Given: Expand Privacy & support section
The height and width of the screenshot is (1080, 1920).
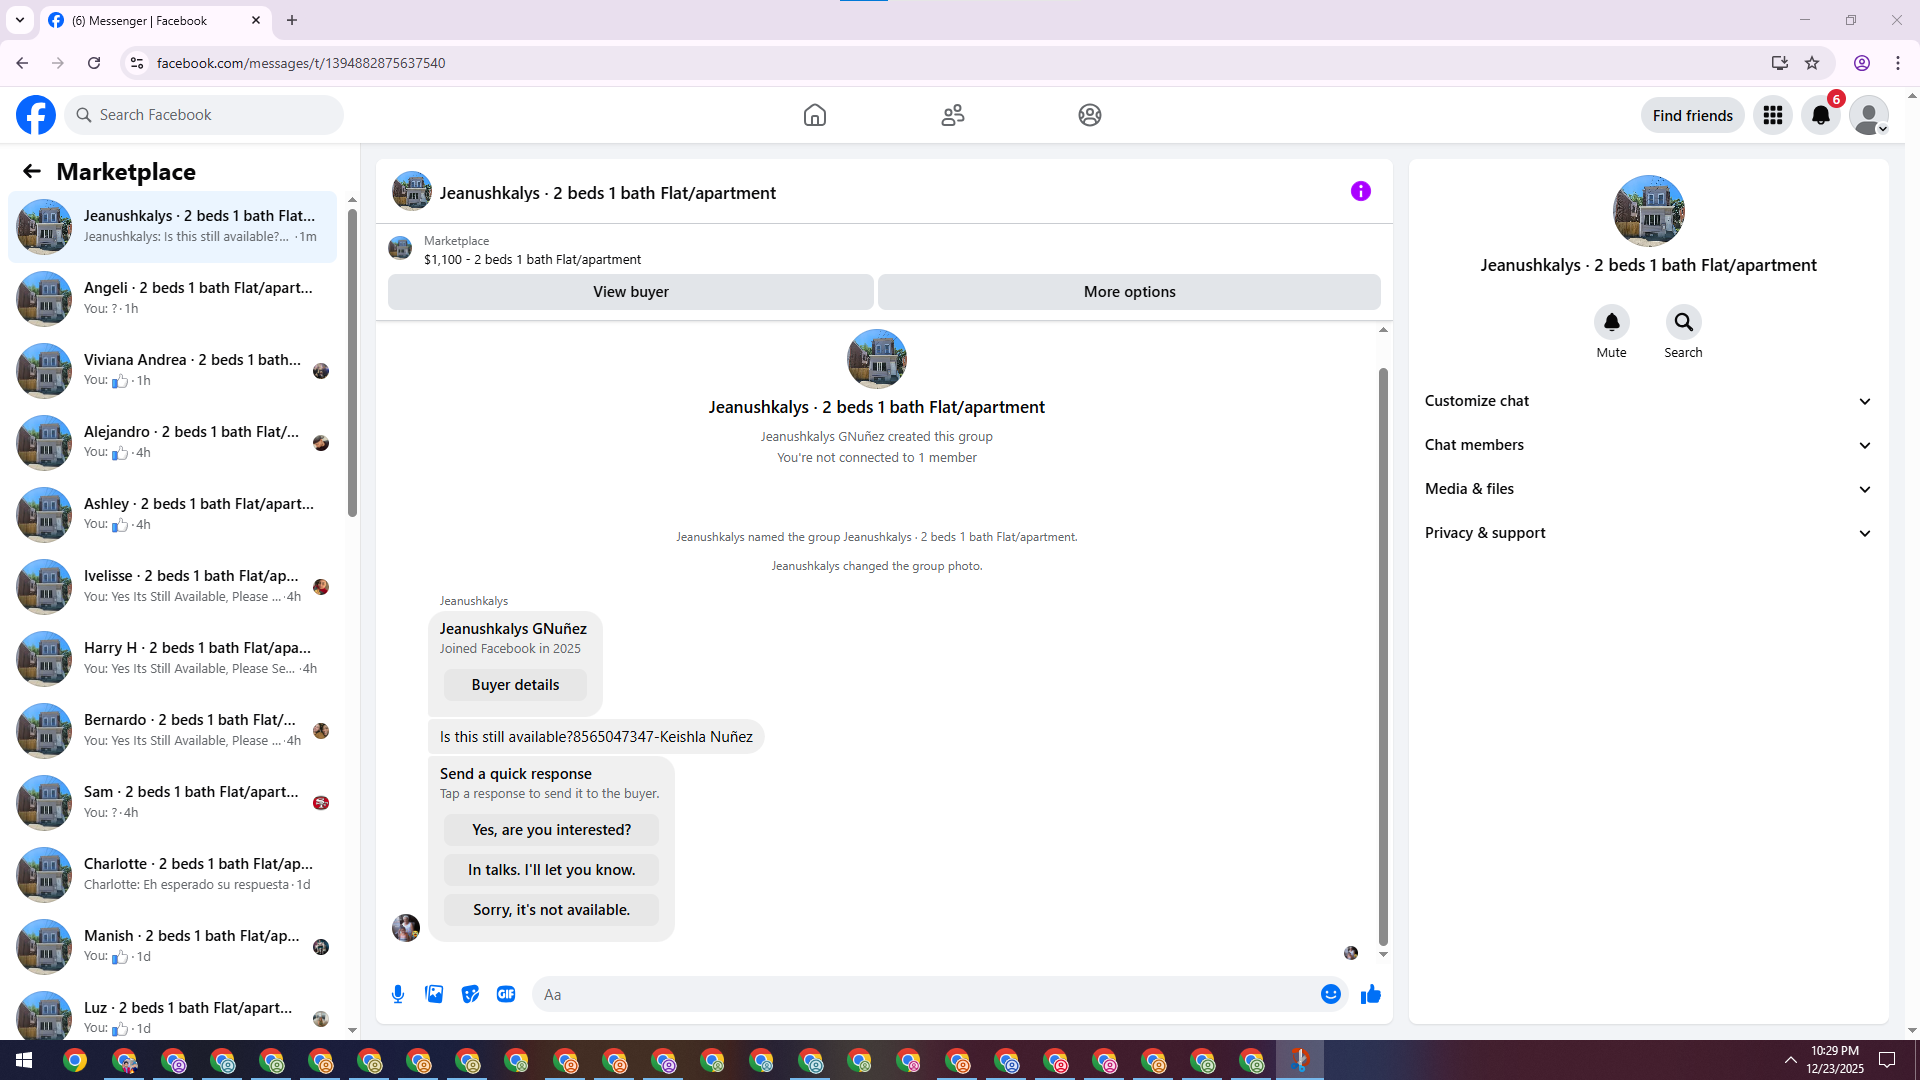Looking at the screenshot, I should point(1648,533).
